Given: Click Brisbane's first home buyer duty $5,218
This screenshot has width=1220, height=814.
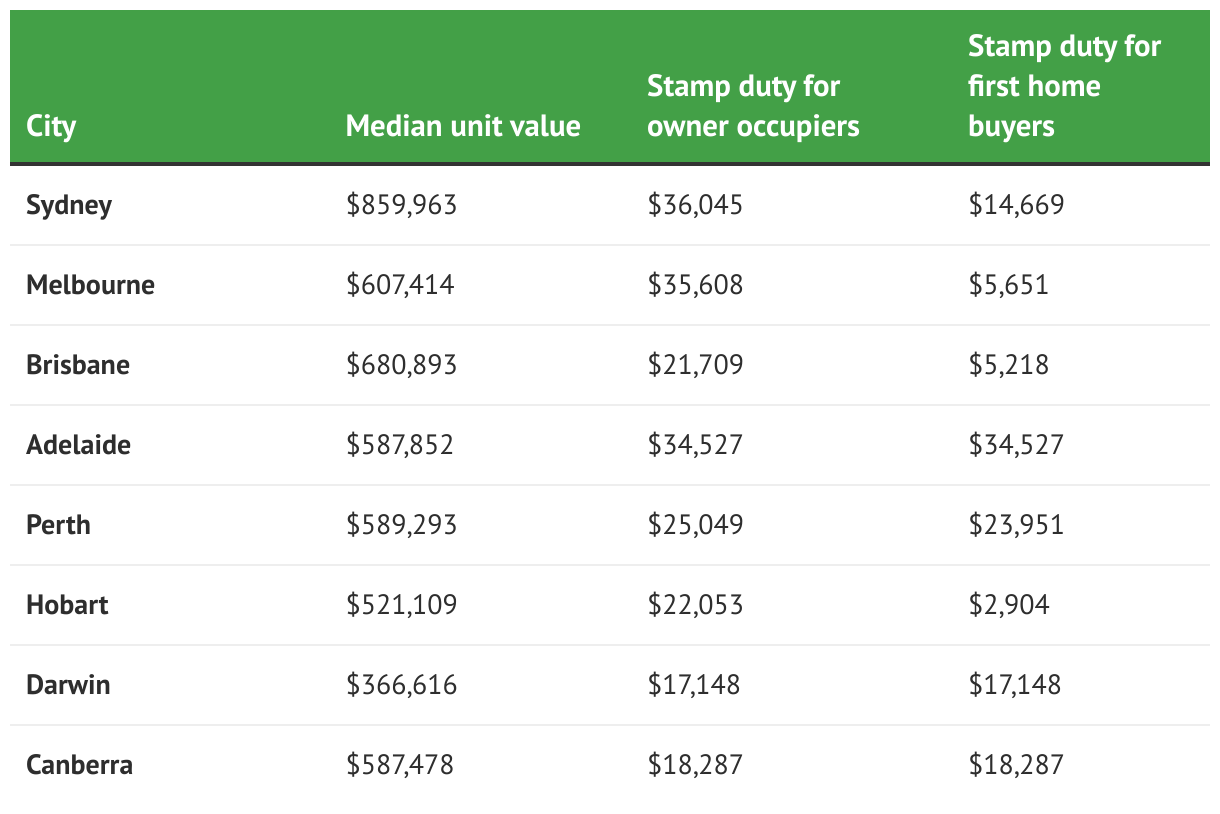Looking at the screenshot, I should pyautogui.click(x=1008, y=365).
